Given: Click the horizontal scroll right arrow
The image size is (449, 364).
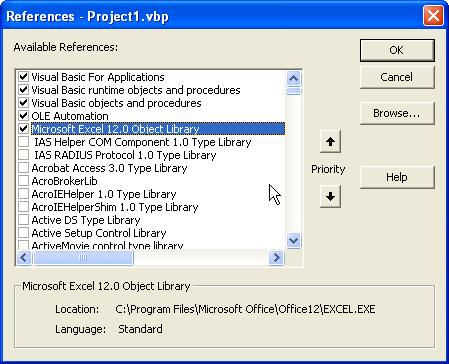Looking at the screenshot, I should (276, 257).
